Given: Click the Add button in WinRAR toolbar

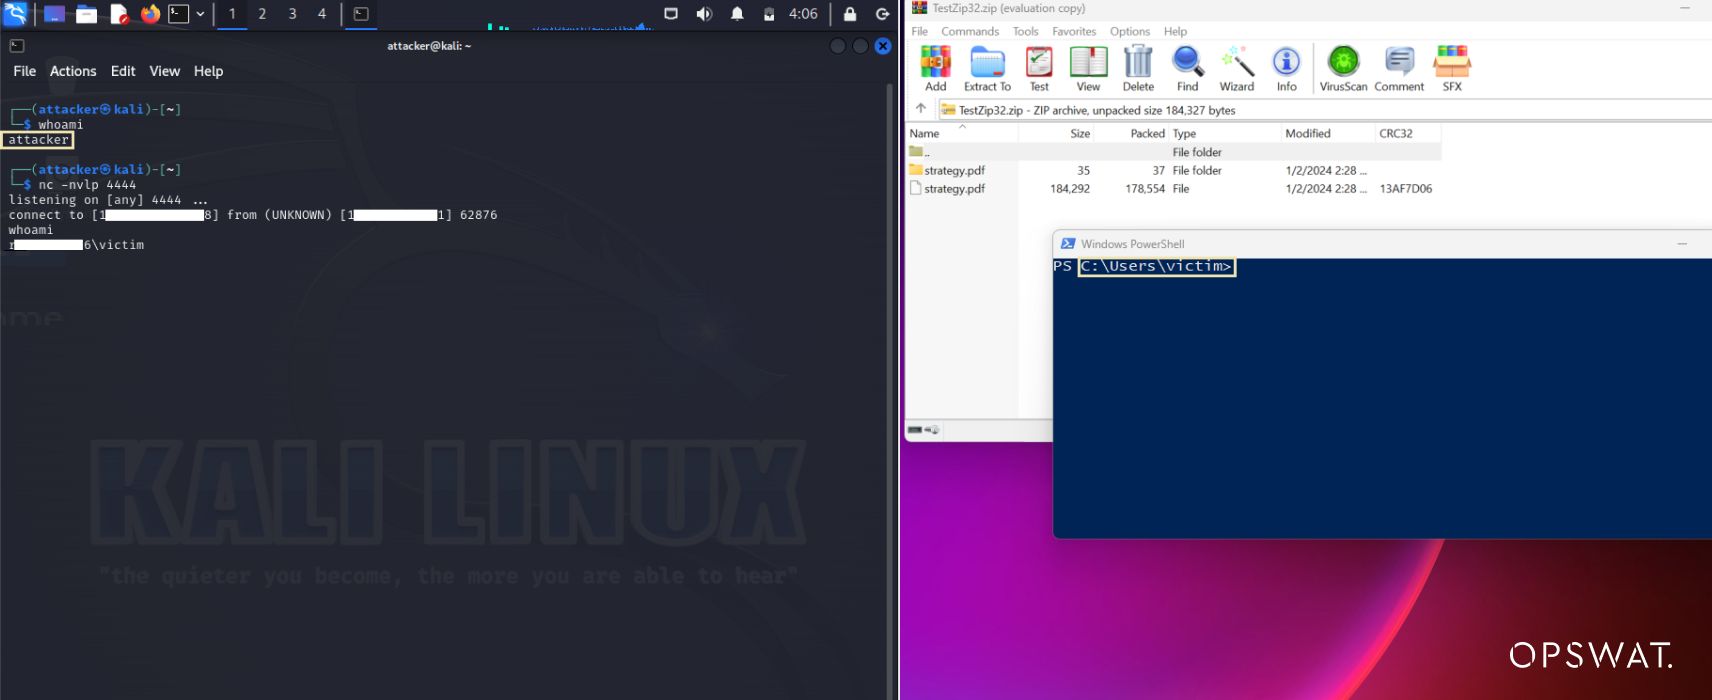Looking at the screenshot, I should 935,68.
